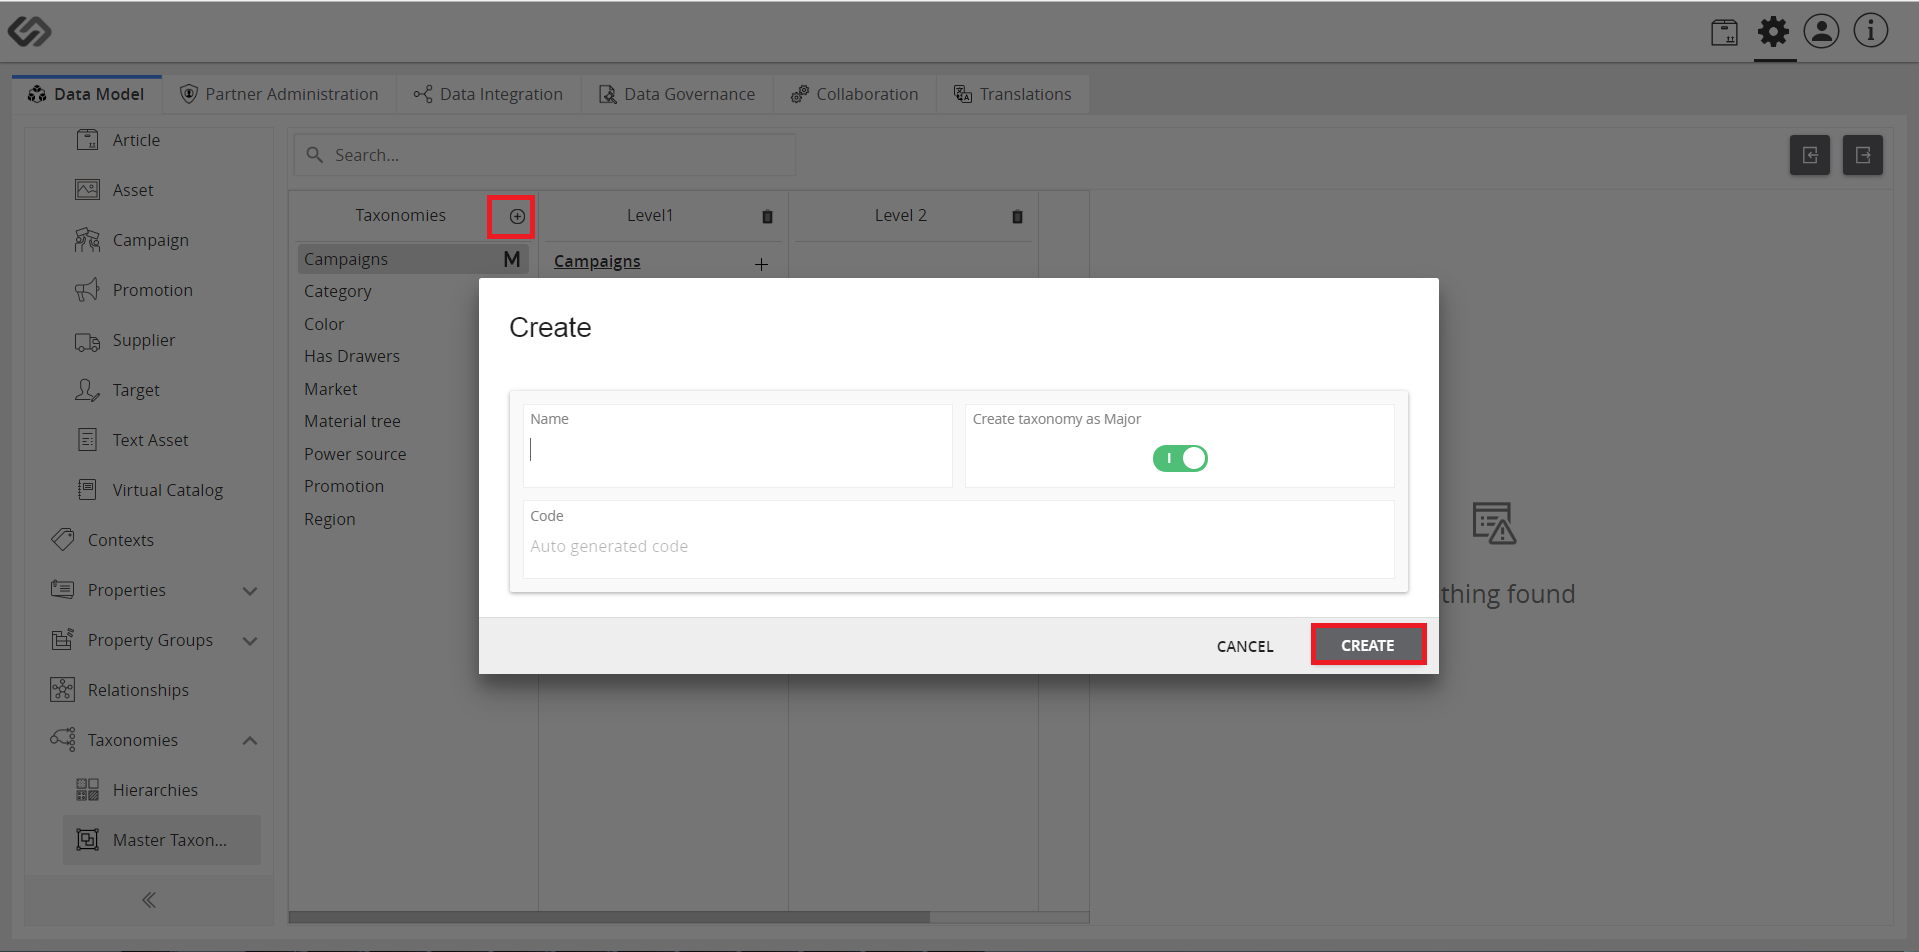Click the Taxonomies section icon in sidebar

click(63, 739)
